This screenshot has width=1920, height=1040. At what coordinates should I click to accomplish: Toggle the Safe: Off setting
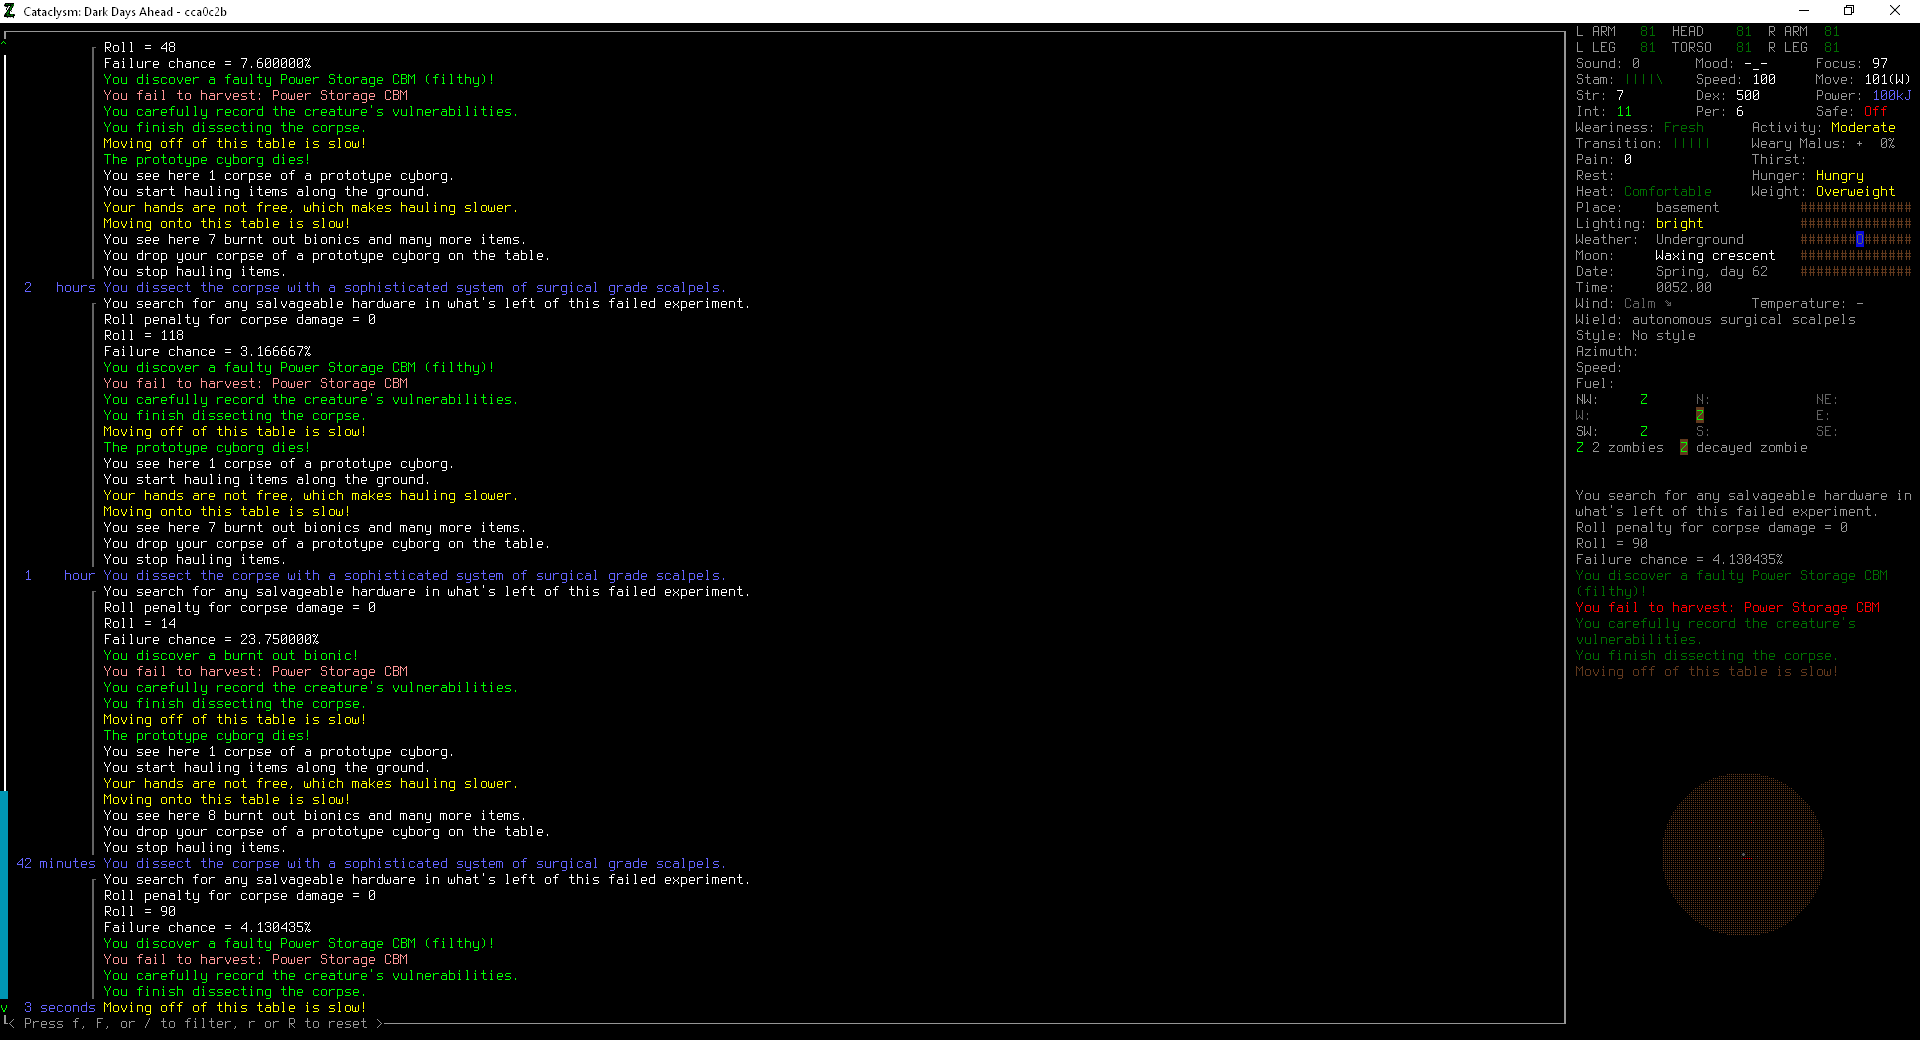point(1875,111)
